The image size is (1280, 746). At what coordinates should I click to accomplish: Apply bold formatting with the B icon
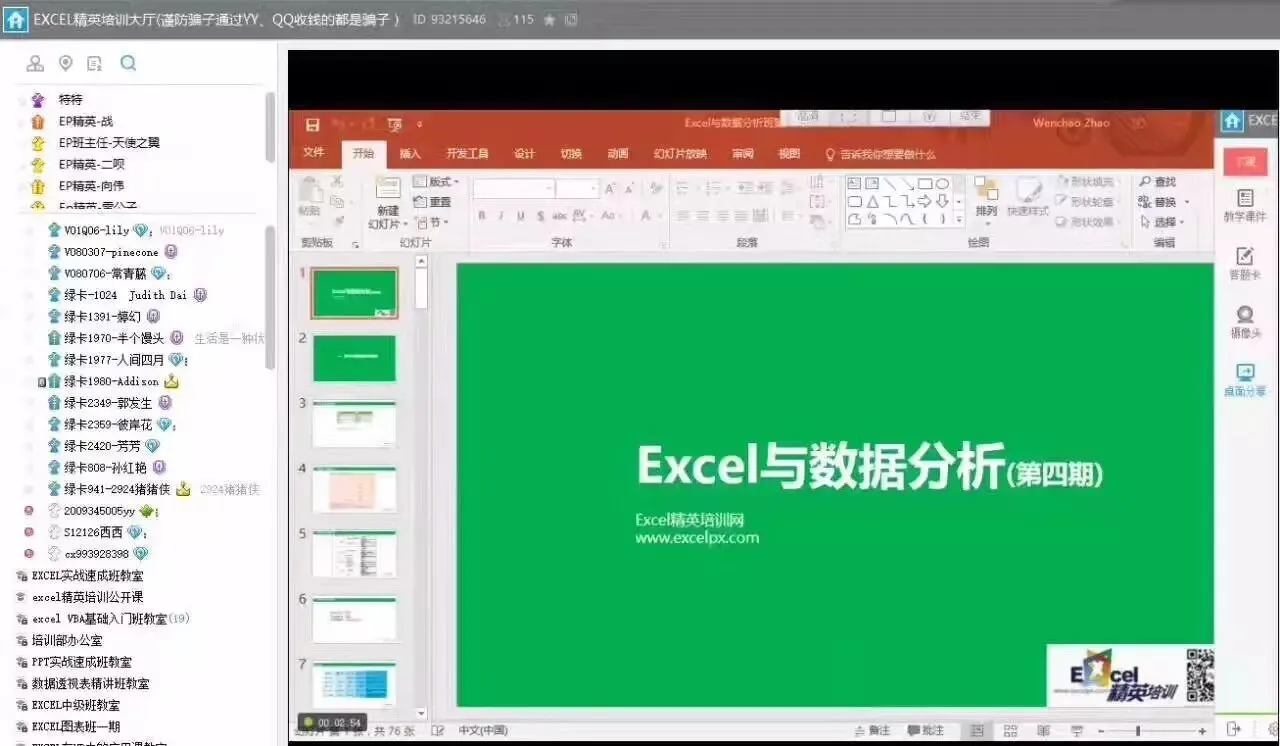click(482, 216)
